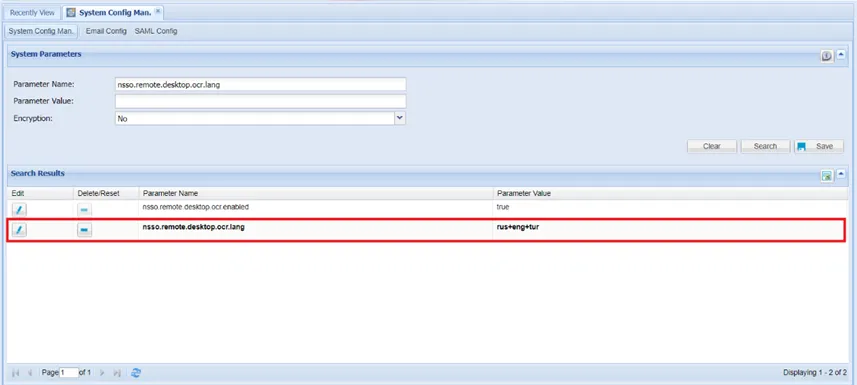Go to the first page of results
The width and height of the screenshot is (857, 385).
point(15,372)
